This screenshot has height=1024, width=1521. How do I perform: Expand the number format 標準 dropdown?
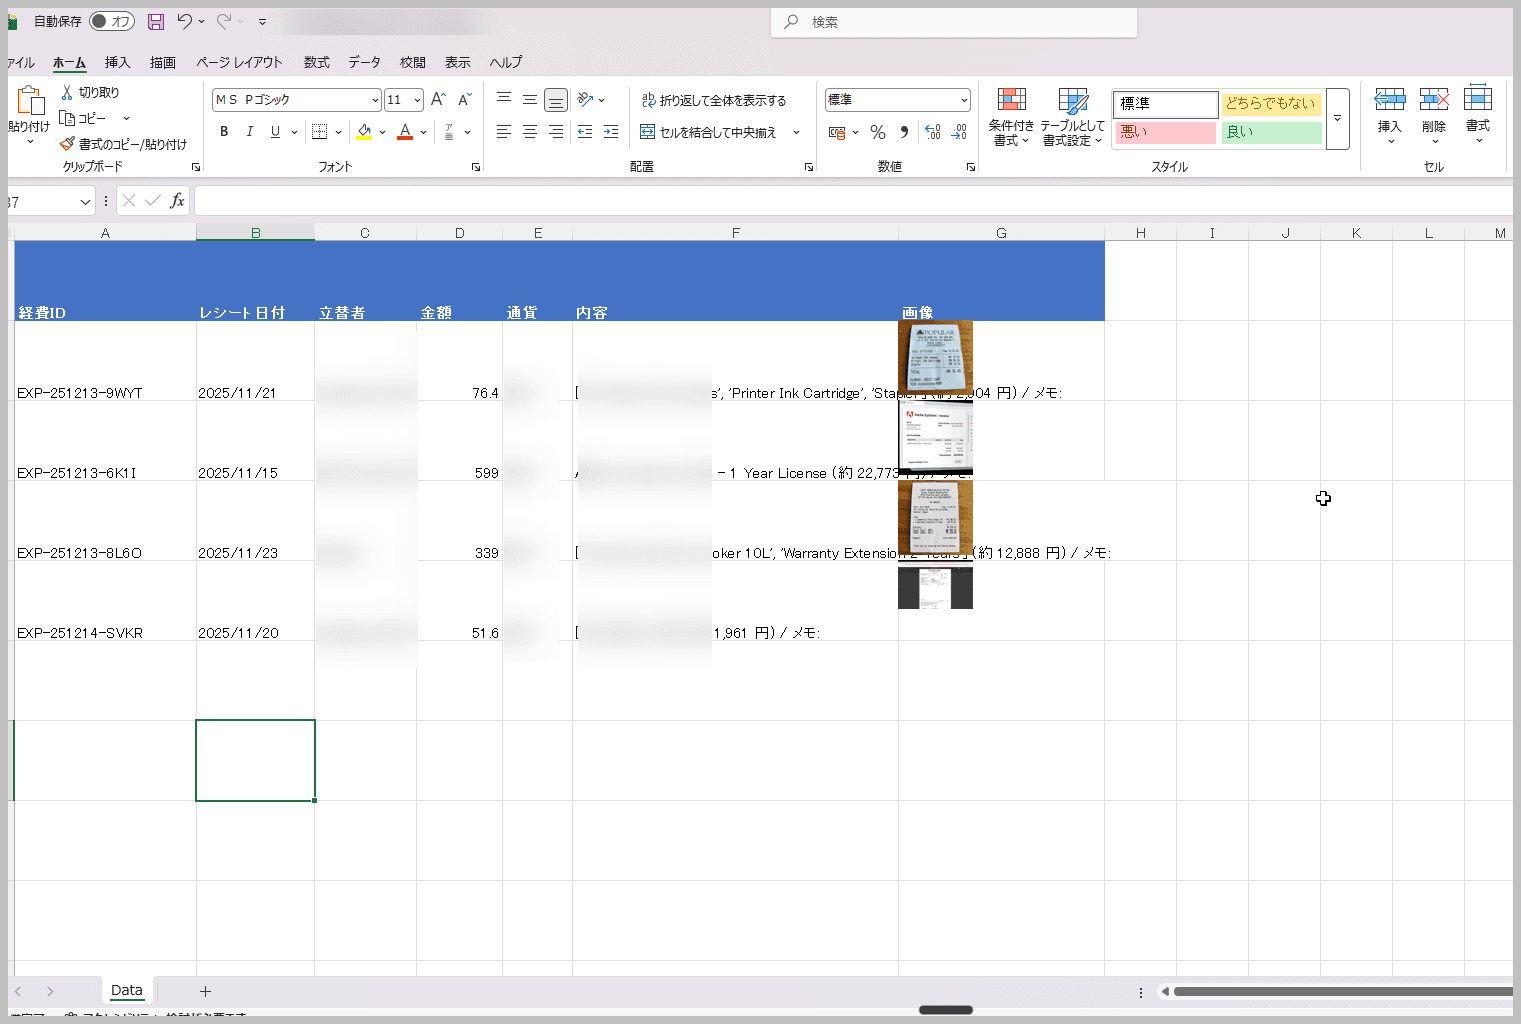pyautogui.click(x=963, y=100)
